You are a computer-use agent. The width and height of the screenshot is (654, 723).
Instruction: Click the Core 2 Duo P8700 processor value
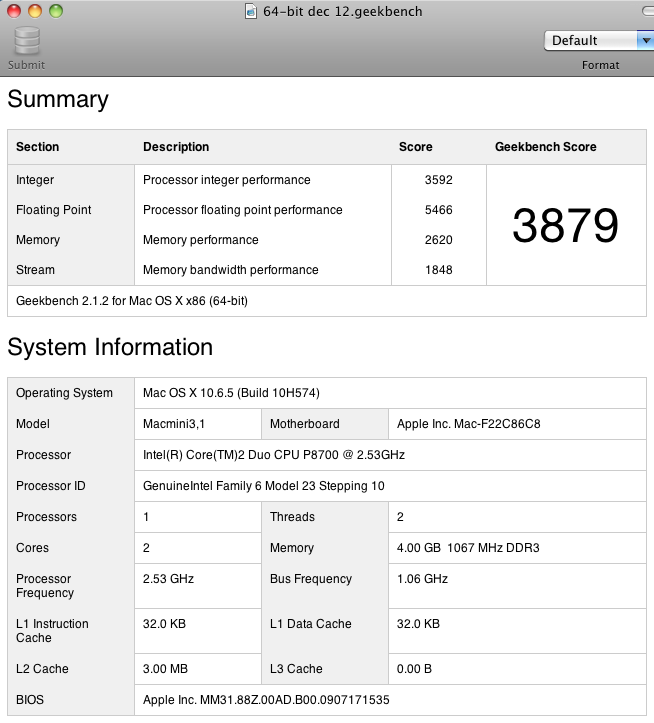point(274,455)
